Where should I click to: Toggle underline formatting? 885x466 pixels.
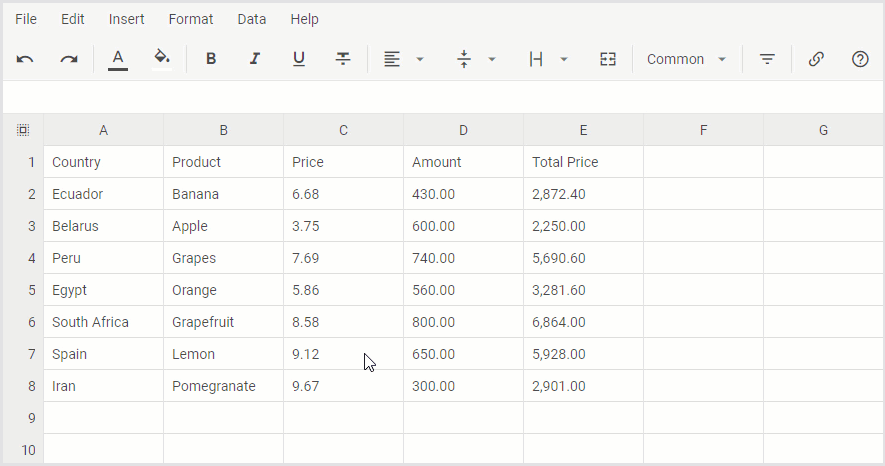(x=299, y=59)
